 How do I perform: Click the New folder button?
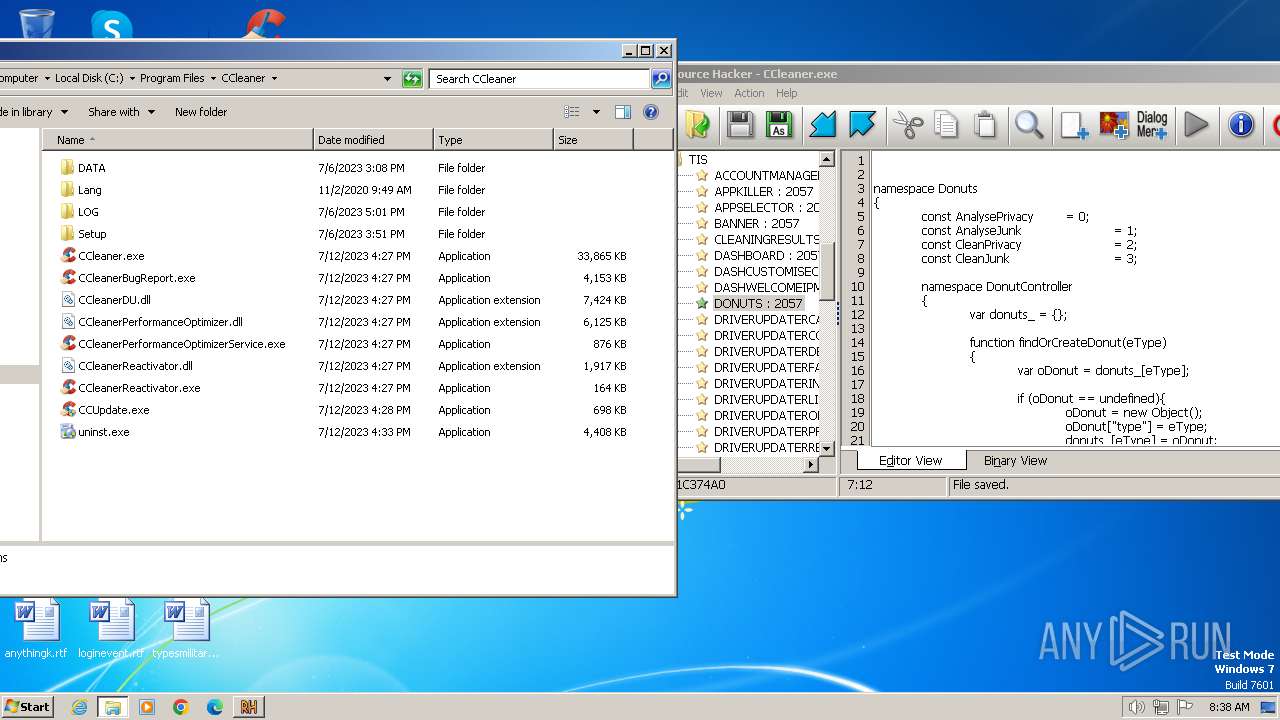tap(201, 112)
